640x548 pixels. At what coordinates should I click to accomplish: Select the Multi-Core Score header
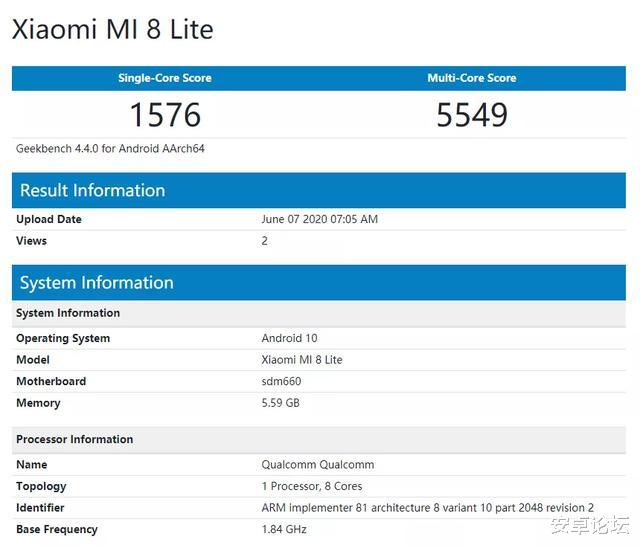[x=472, y=78]
